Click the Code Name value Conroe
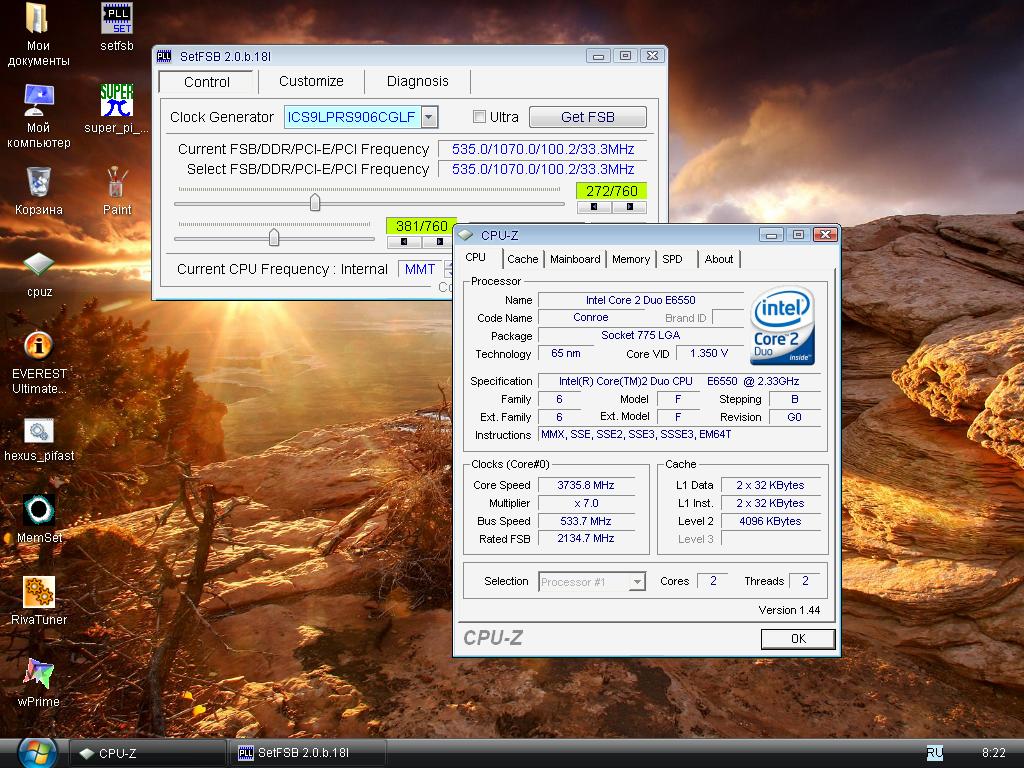 click(590, 317)
